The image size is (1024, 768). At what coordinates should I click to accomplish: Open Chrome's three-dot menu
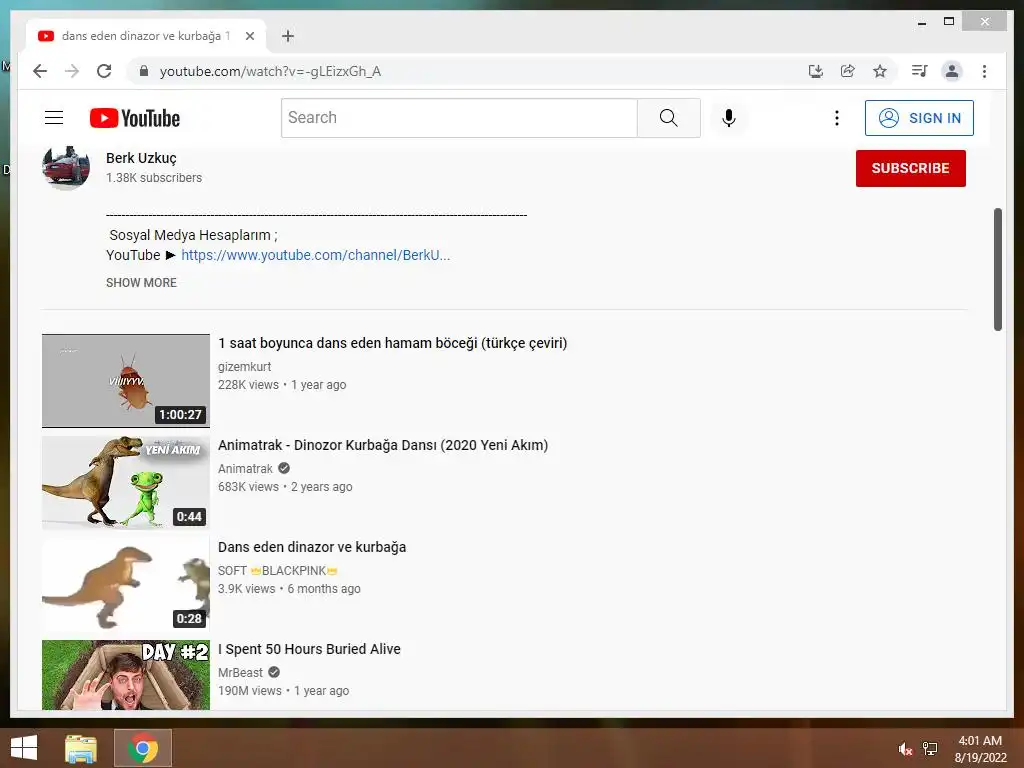coord(984,71)
